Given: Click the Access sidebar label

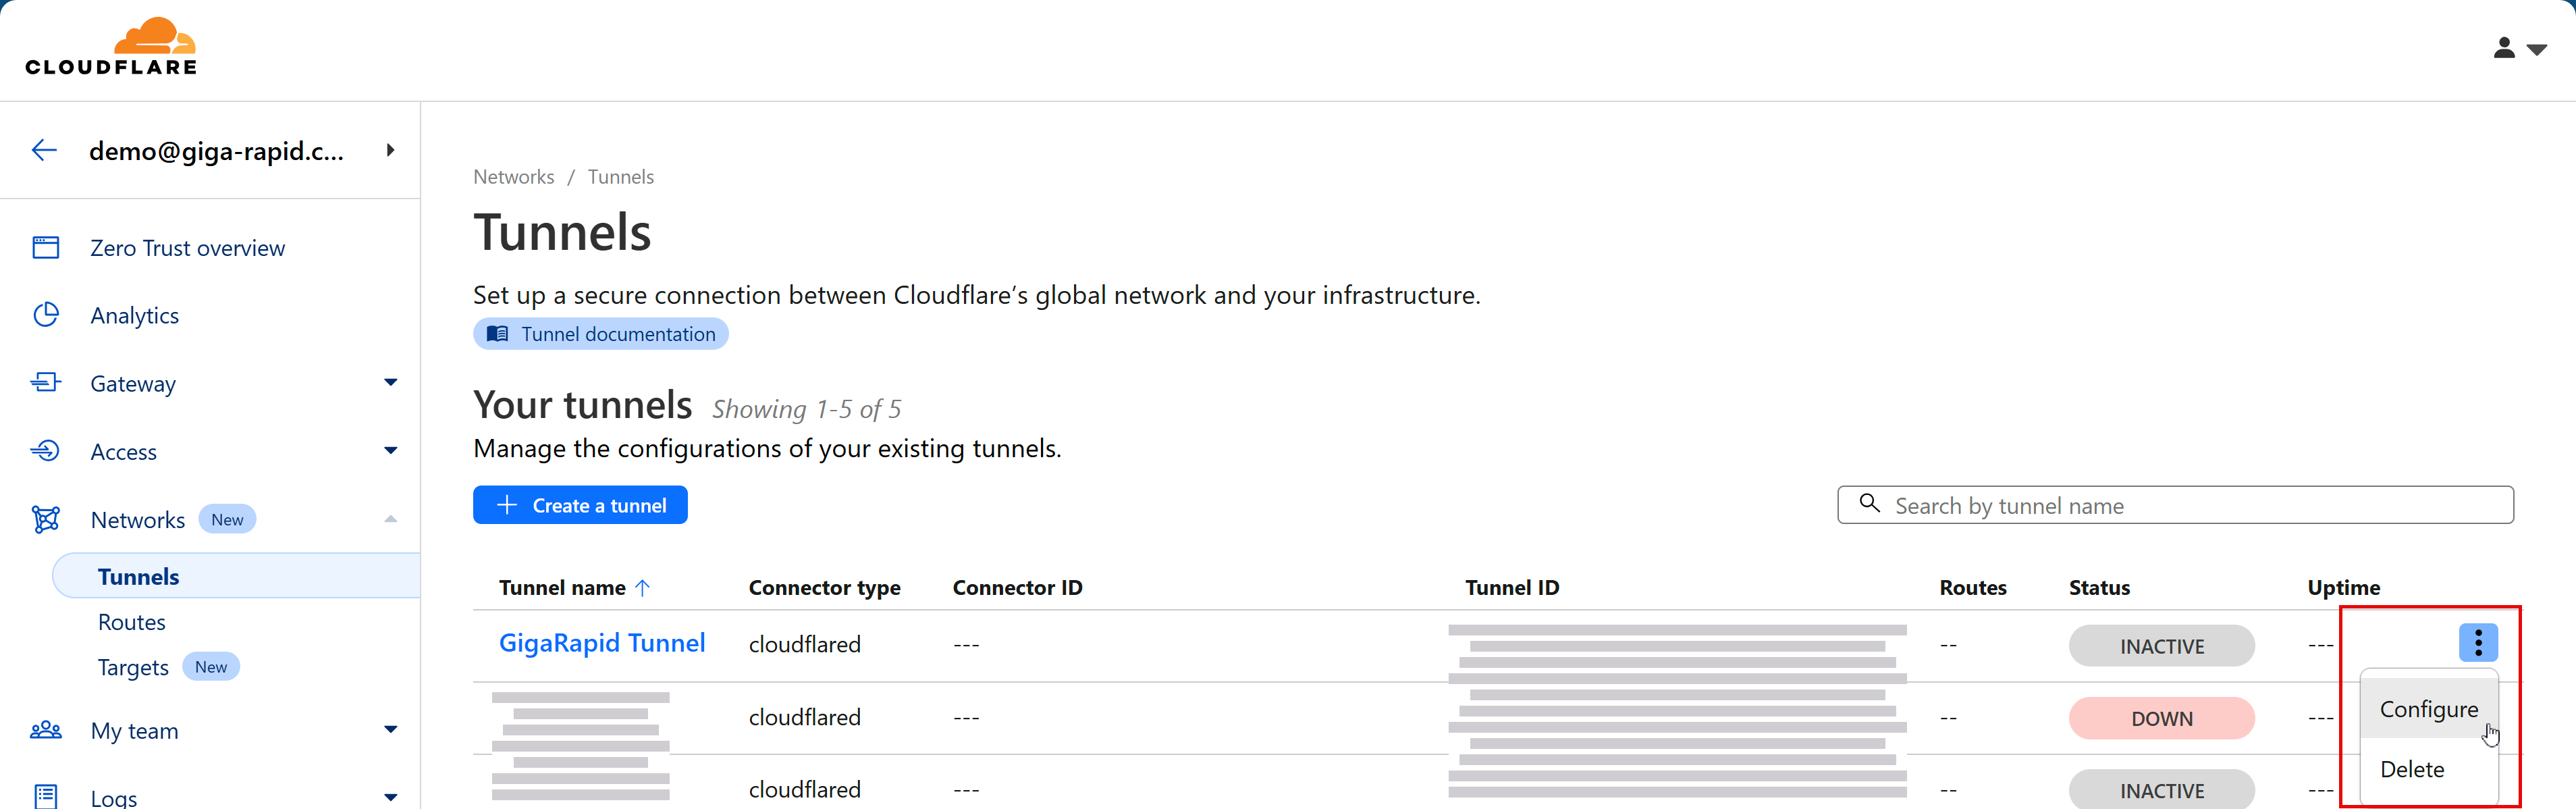Looking at the screenshot, I should point(123,452).
